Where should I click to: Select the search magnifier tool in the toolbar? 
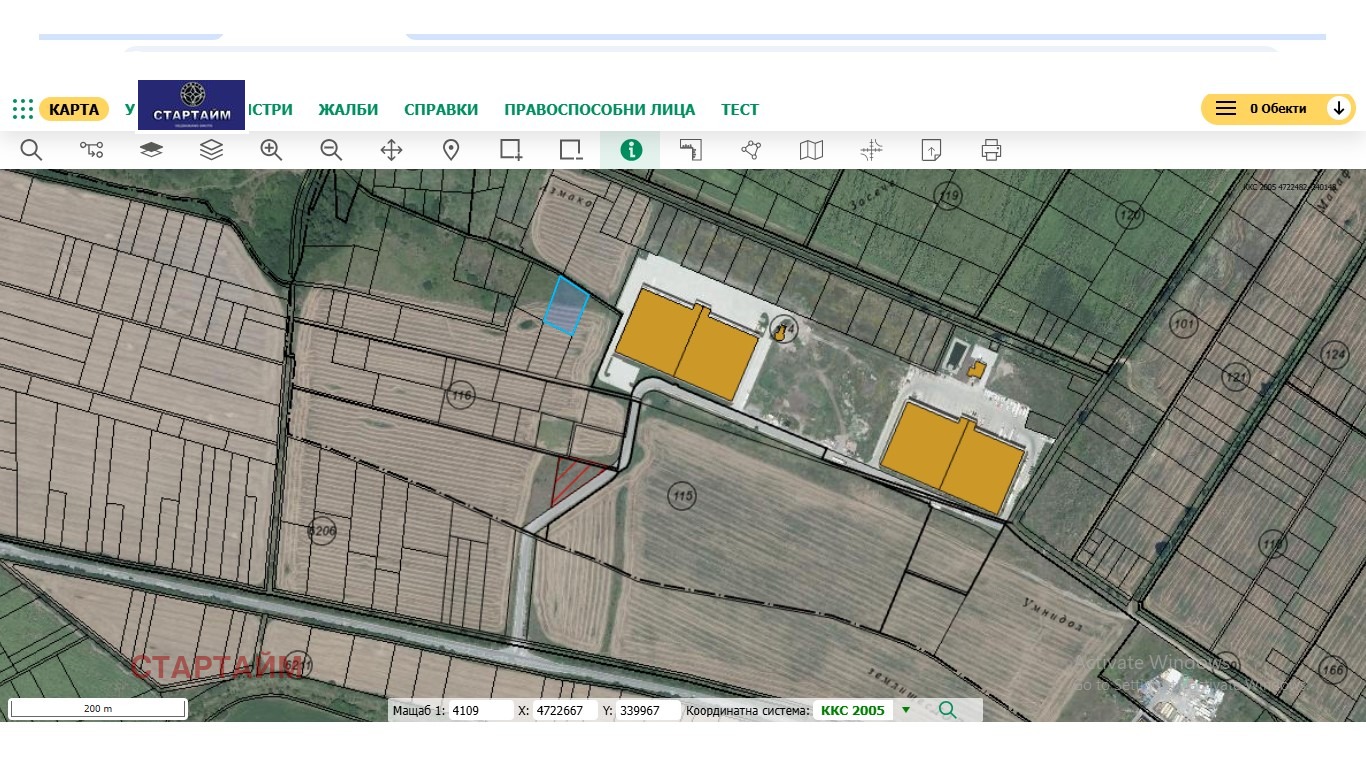pyautogui.click(x=30, y=150)
